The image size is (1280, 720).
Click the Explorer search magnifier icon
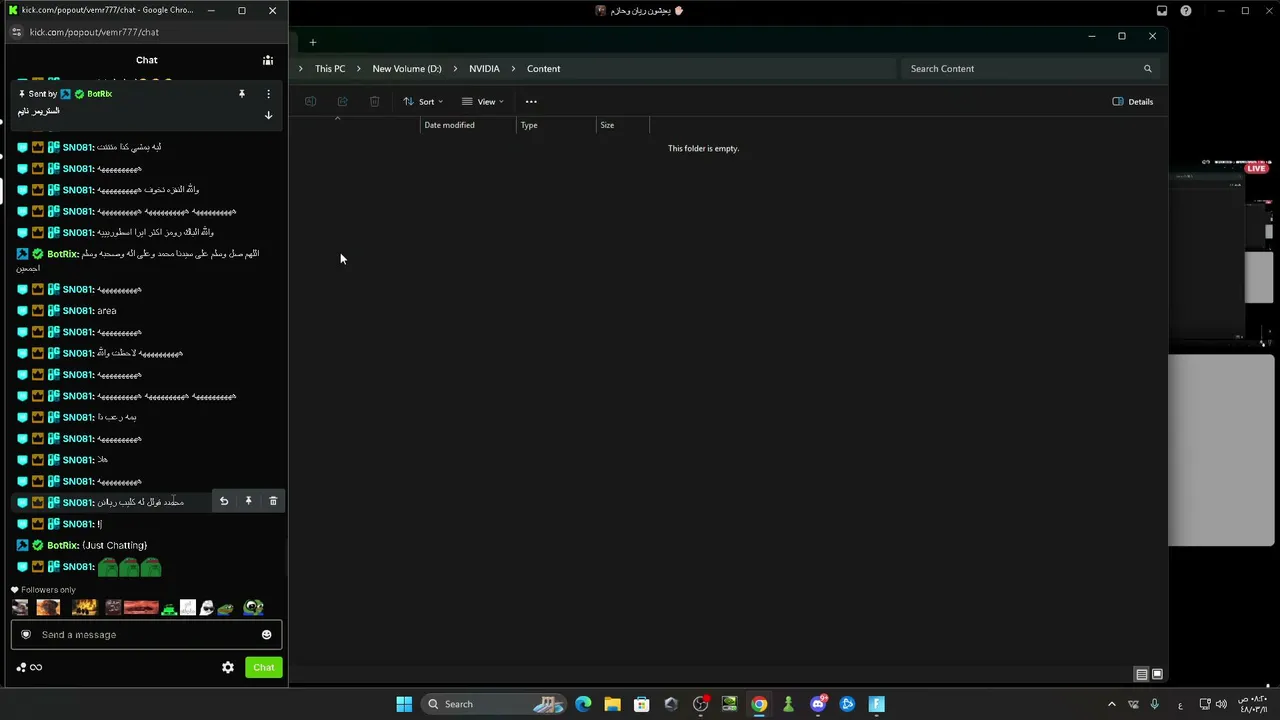[x=1147, y=69]
